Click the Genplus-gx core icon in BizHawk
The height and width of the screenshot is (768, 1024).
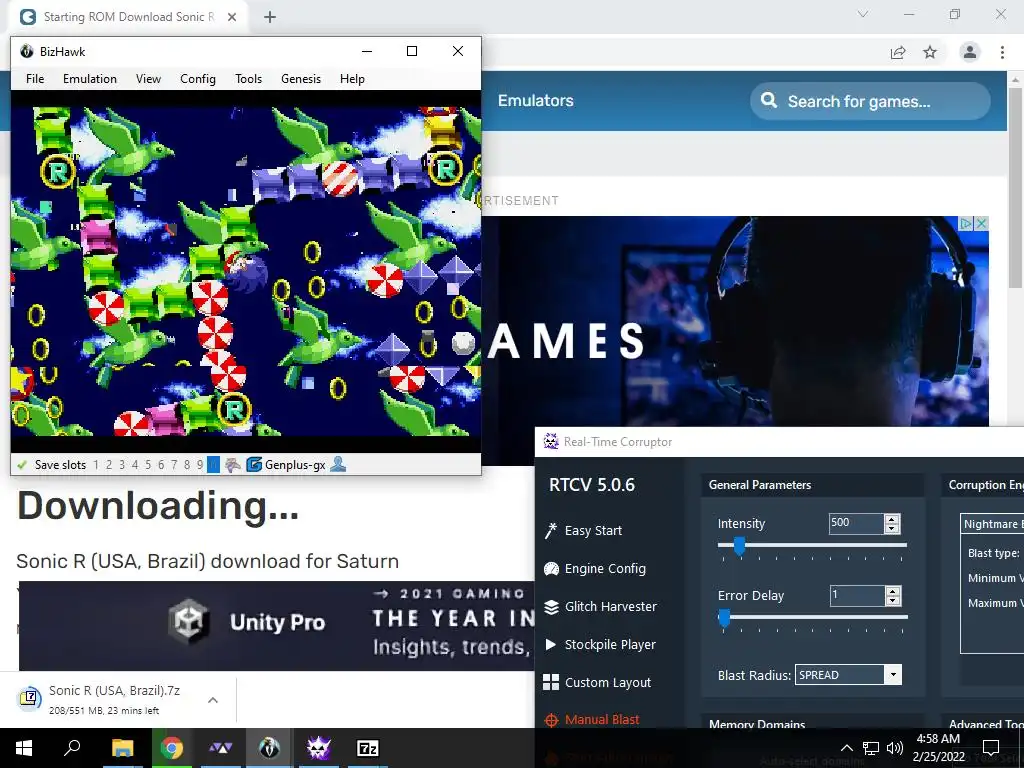point(254,465)
